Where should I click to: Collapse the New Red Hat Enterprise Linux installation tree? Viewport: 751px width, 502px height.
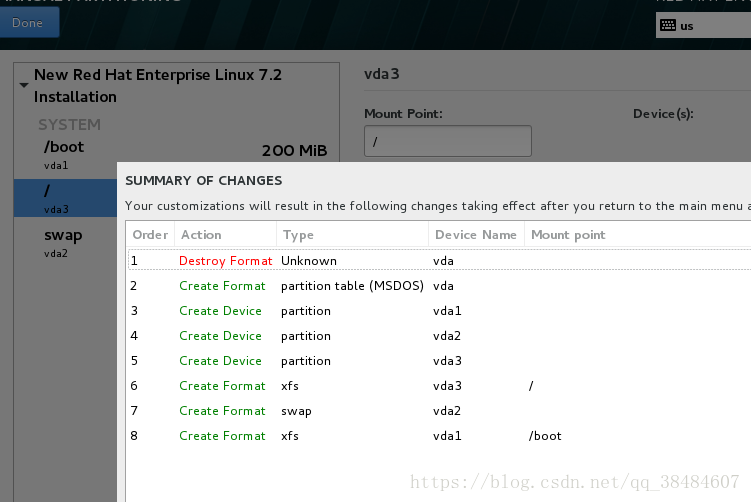click(x=24, y=85)
